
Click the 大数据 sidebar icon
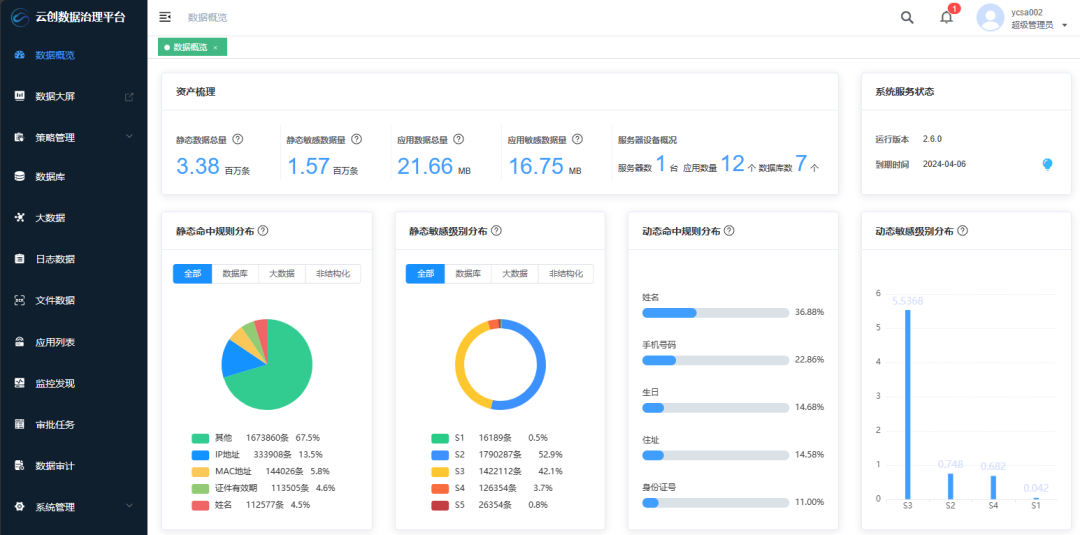point(19,218)
